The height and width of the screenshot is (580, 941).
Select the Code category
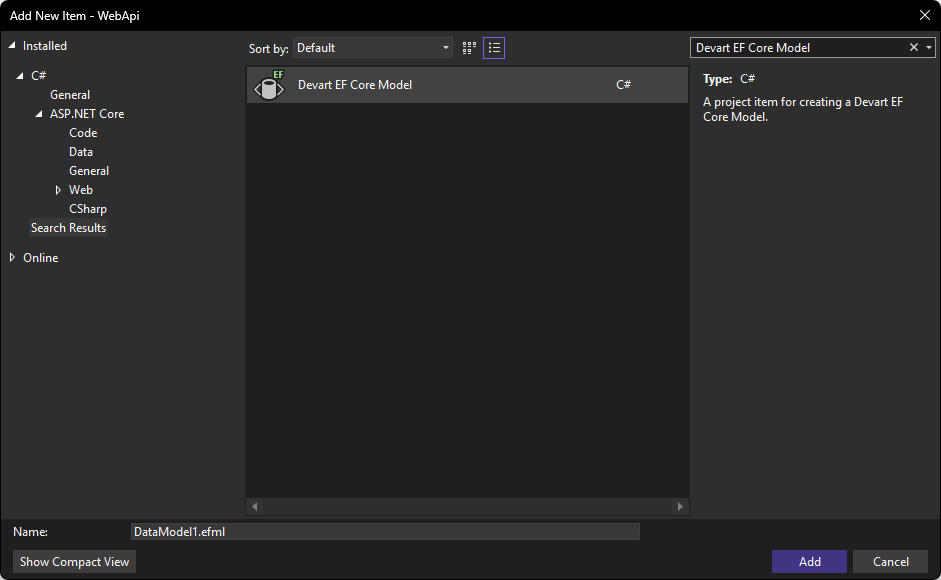[83, 132]
